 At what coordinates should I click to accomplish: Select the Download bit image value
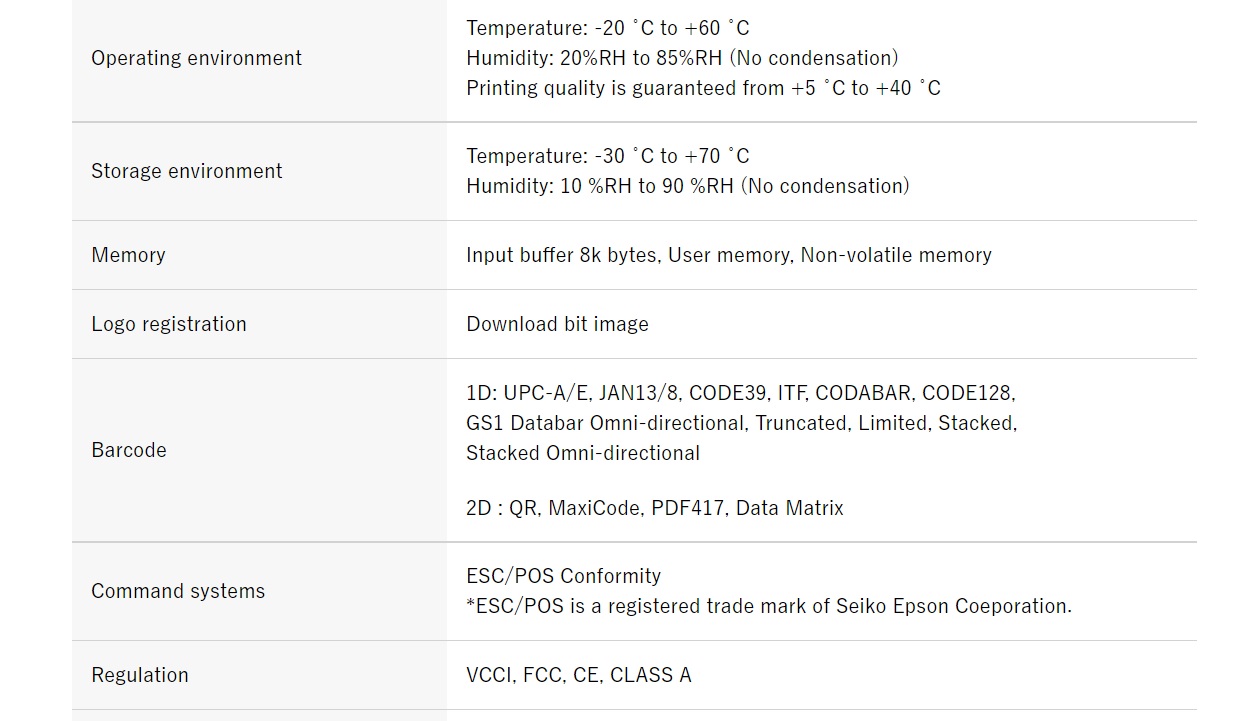click(557, 324)
